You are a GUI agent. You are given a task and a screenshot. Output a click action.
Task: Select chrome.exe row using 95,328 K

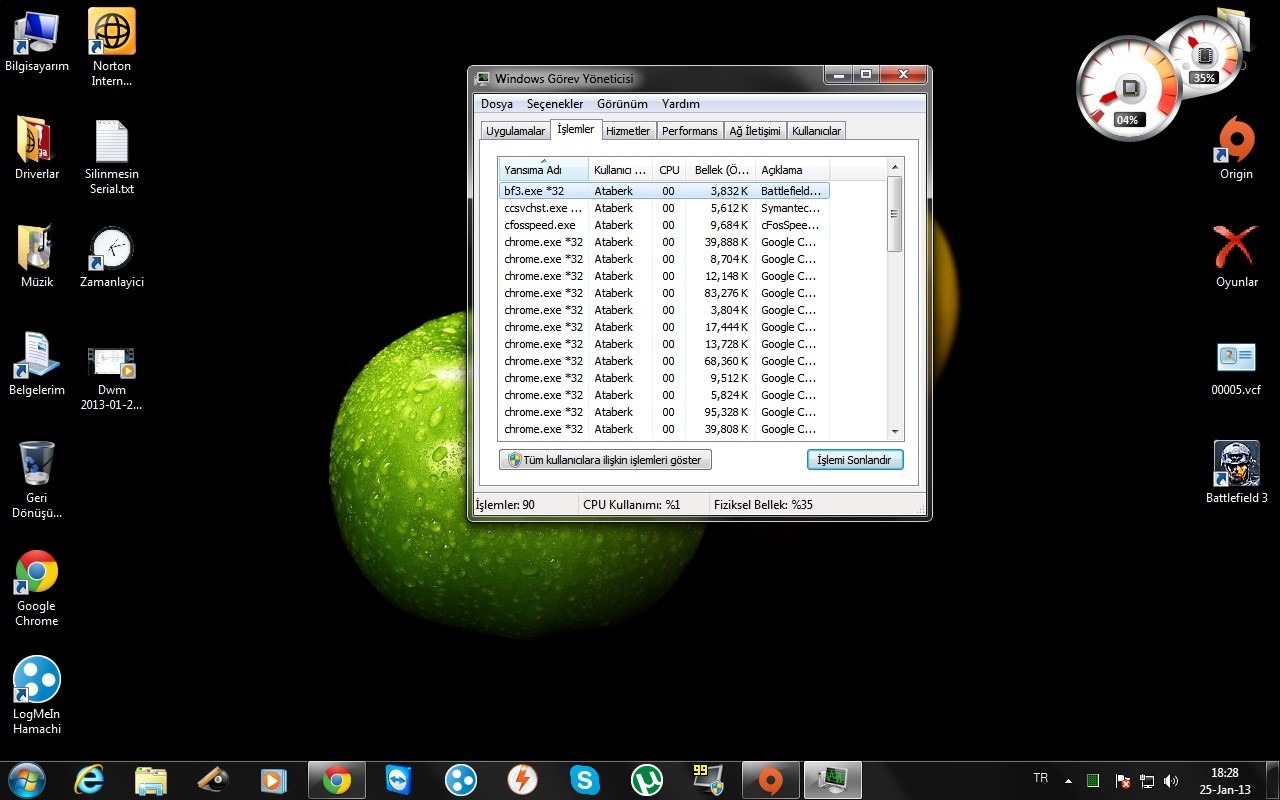[x=664, y=412]
